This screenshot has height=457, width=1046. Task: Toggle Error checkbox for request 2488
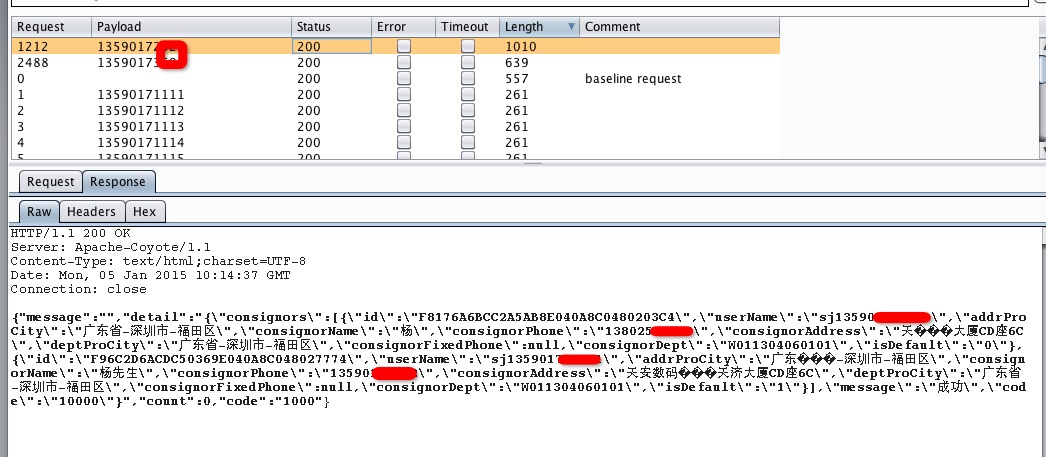tap(404, 62)
